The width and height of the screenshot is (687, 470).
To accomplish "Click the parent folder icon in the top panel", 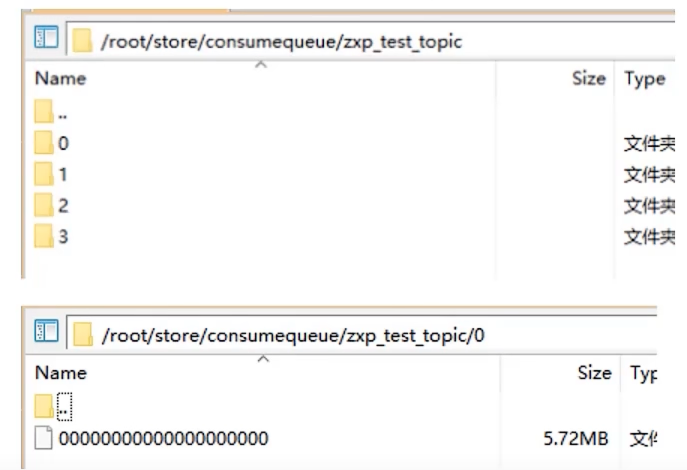I will pos(44,111).
